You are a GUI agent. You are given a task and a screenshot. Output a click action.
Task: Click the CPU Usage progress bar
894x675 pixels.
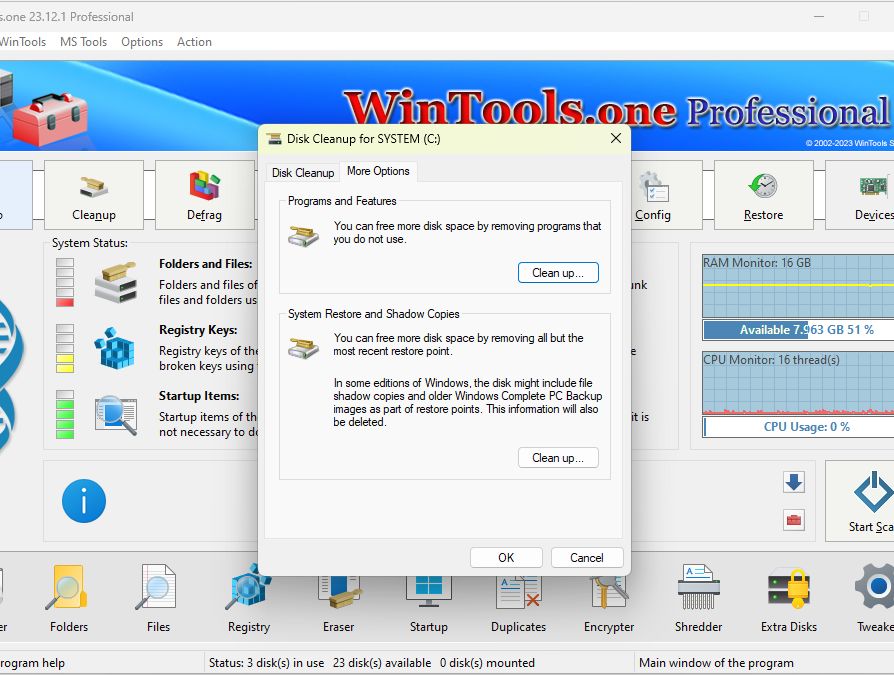point(799,427)
